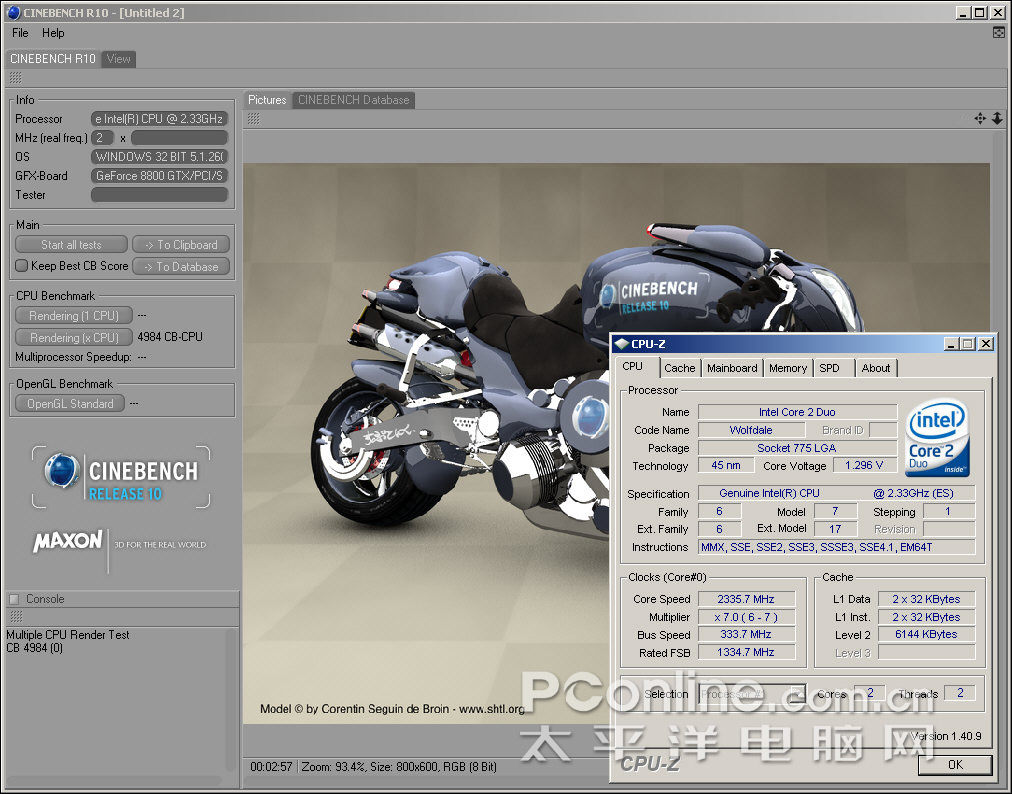
Task: Close the CPU-Z window
Action: click(x=986, y=344)
